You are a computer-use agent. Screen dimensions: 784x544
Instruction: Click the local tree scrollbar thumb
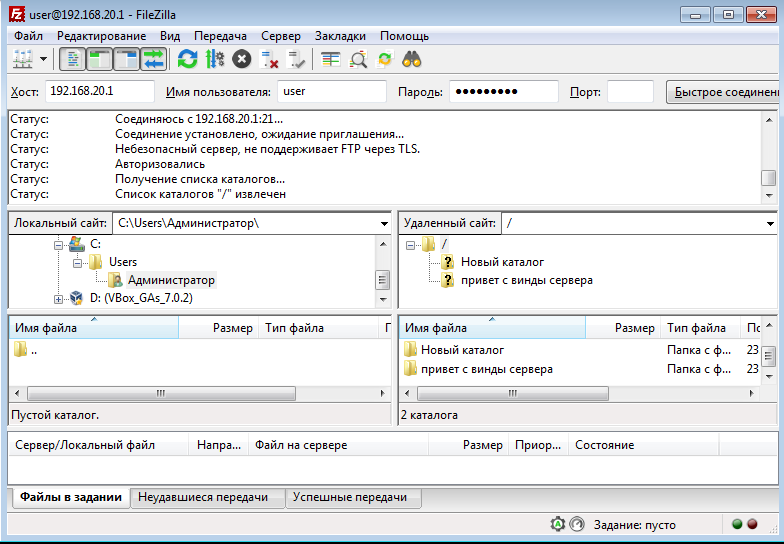[382, 280]
